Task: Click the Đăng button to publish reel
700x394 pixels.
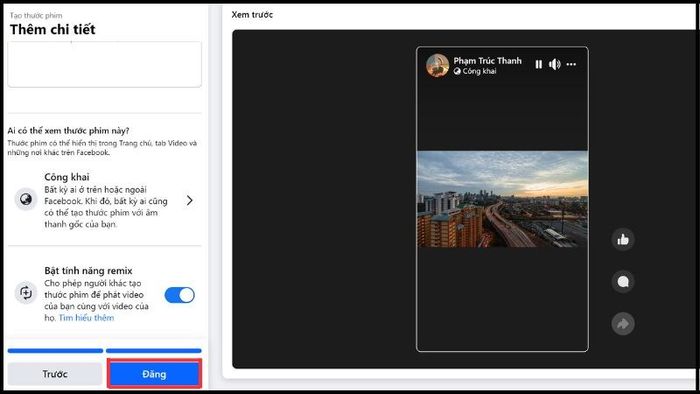Action: (x=154, y=374)
